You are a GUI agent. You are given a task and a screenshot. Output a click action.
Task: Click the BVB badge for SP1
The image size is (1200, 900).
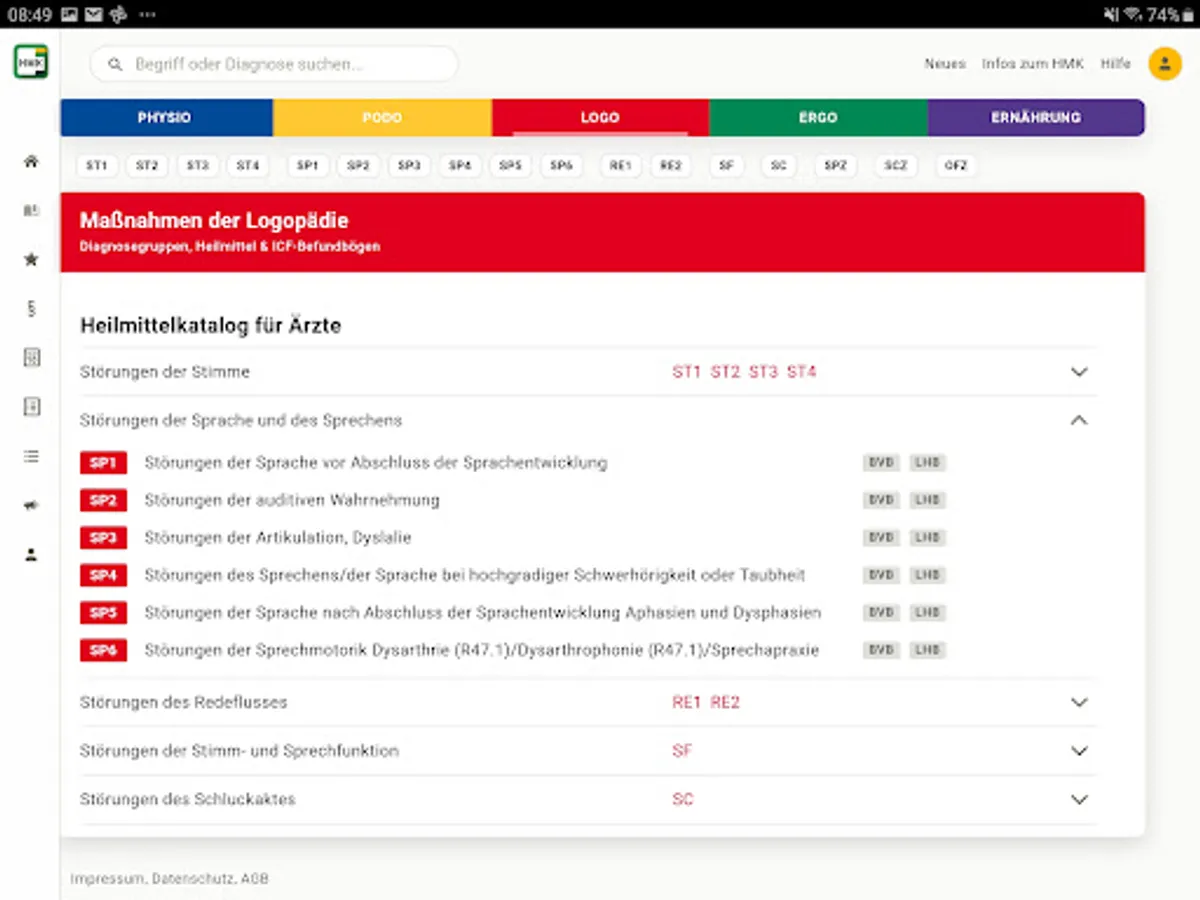(880, 463)
